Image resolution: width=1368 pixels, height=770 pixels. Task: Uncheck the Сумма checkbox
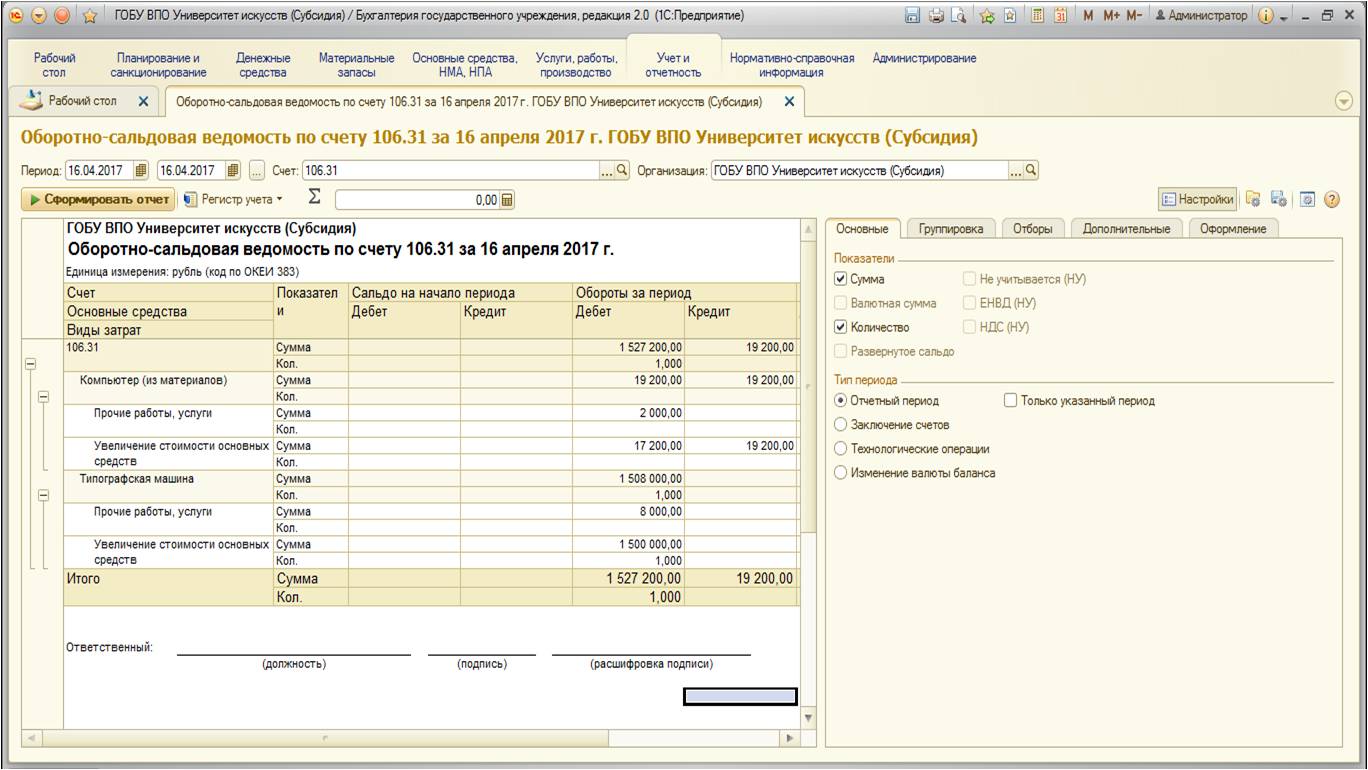click(x=840, y=280)
